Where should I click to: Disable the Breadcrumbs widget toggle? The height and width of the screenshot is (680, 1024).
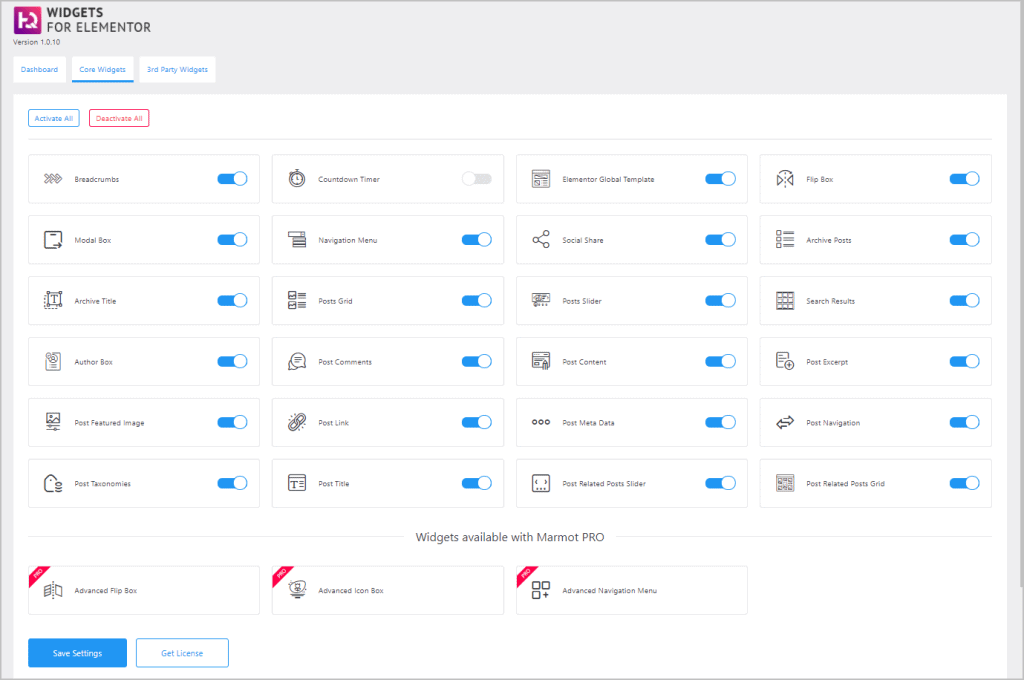pos(232,179)
